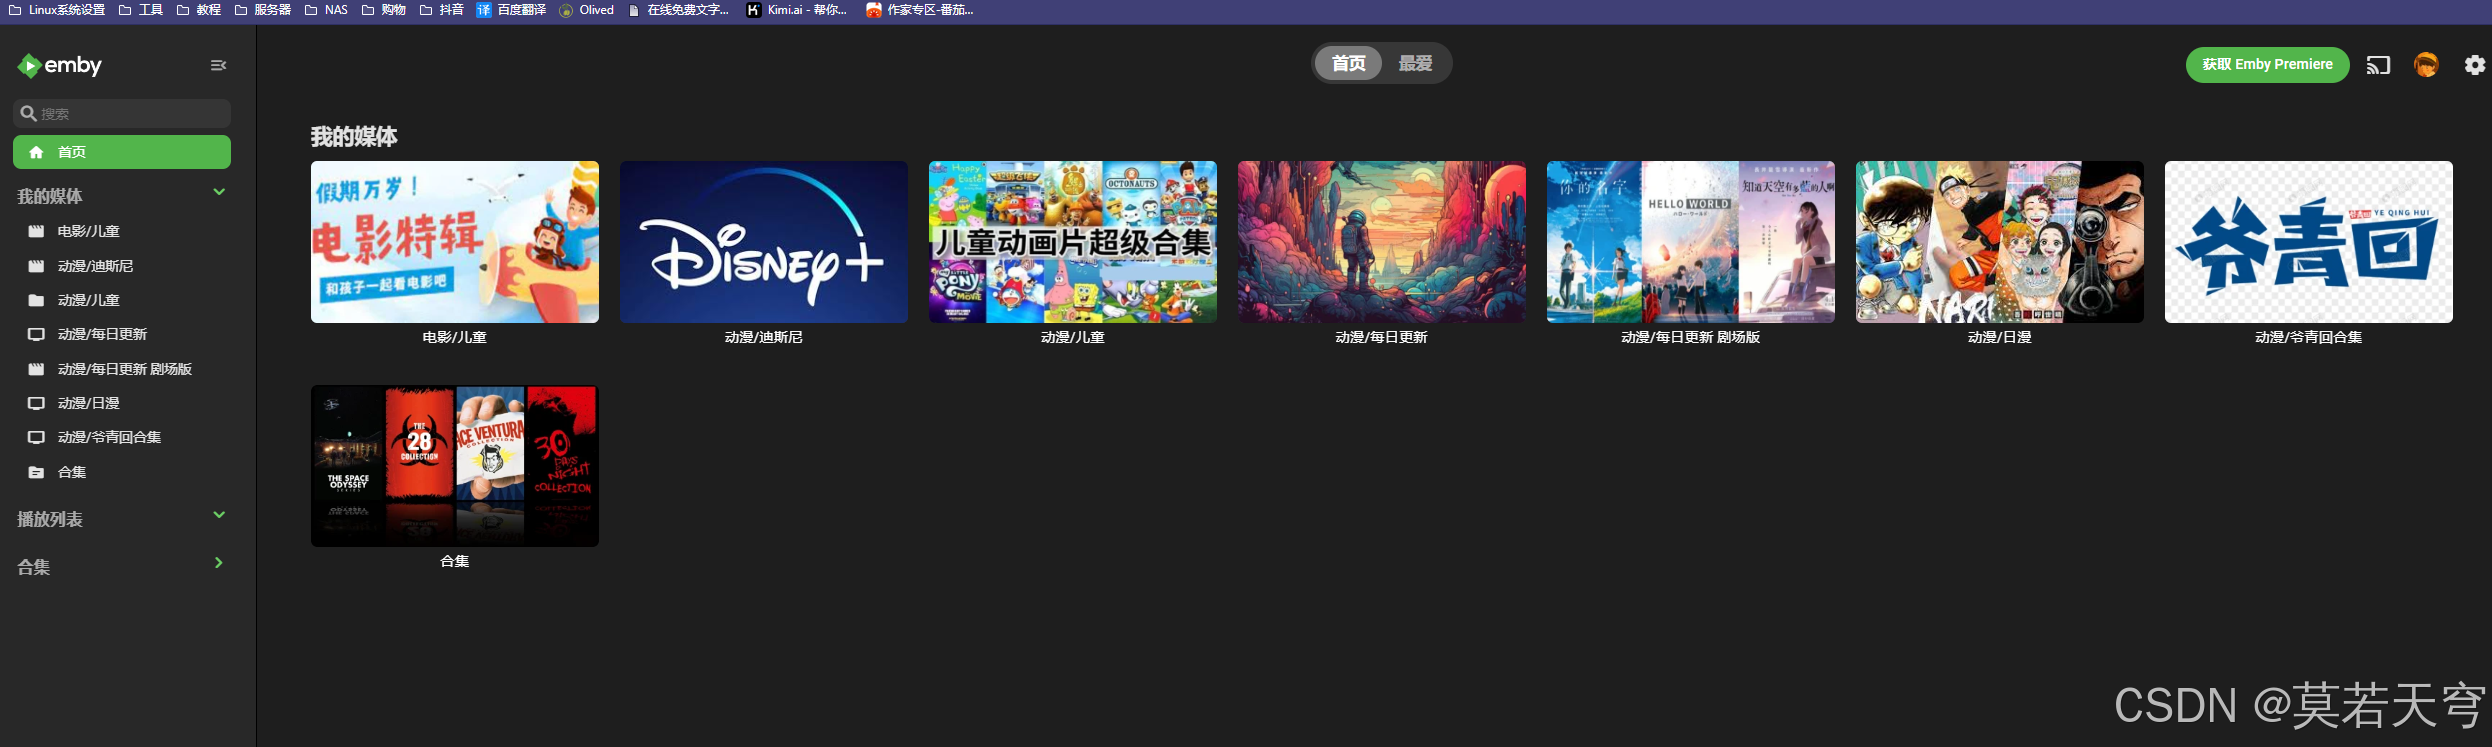Click the TV icon beside 动漫/爷青回合集
2492x747 pixels.
click(x=36, y=437)
